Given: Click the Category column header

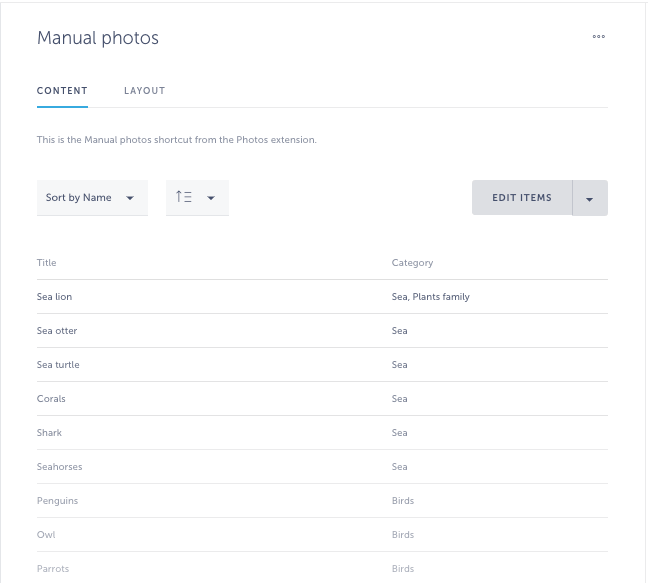Looking at the screenshot, I should pos(412,263).
